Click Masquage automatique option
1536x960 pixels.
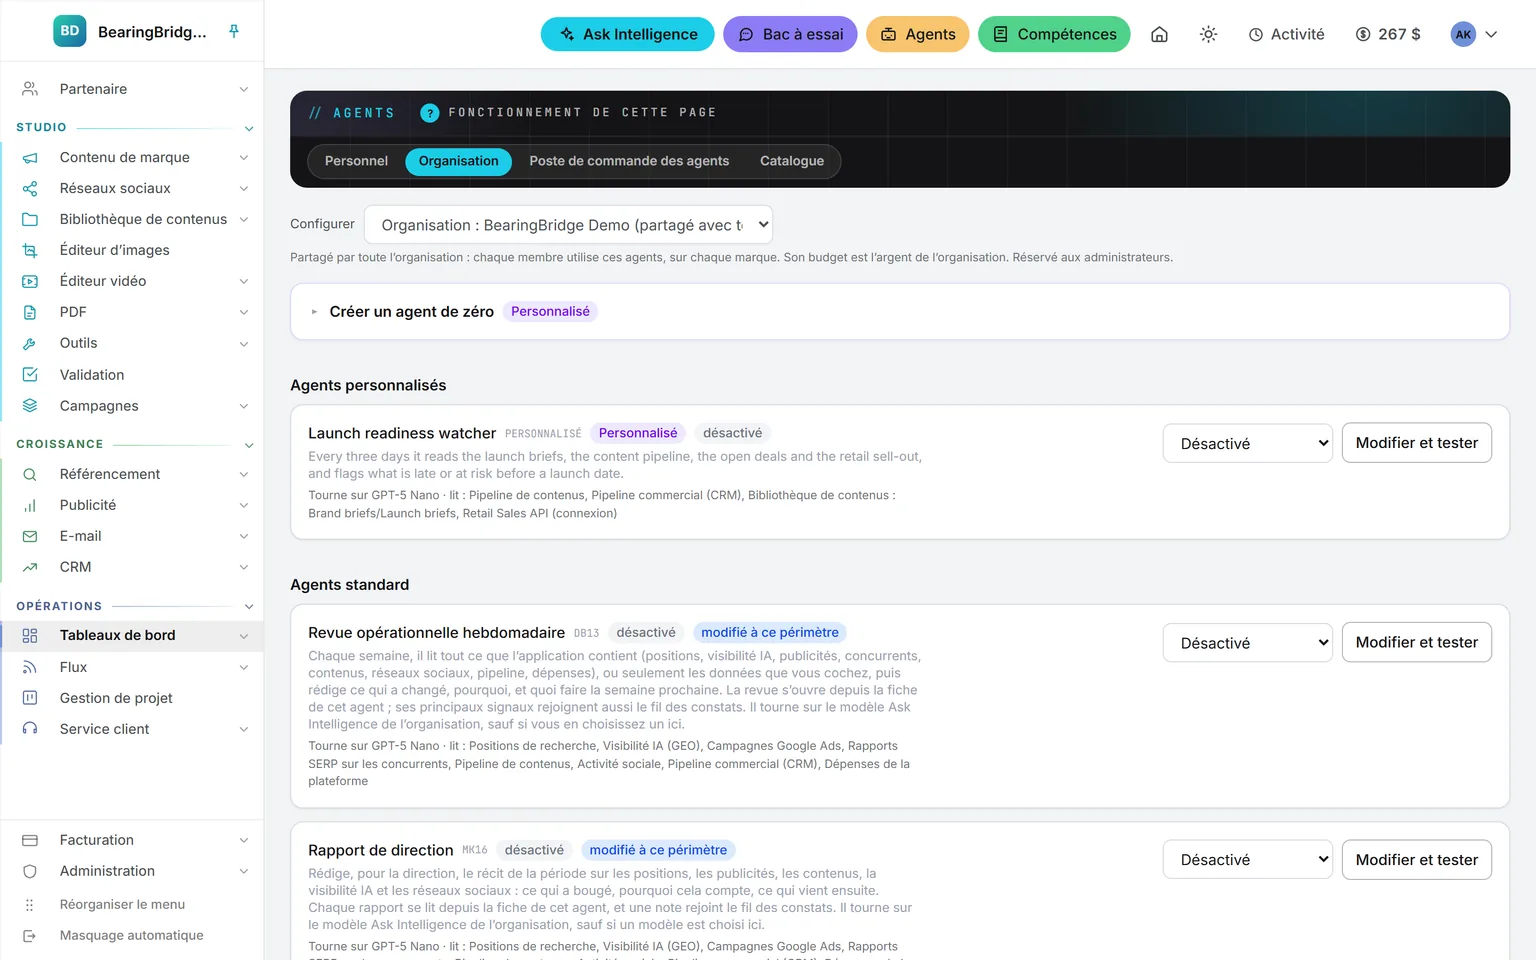(131, 935)
